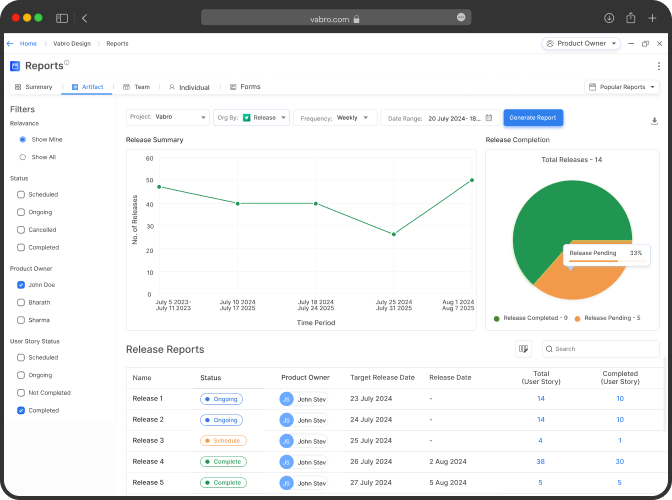Expand the Project Vabro dropdown
This screenshot has height=500, width=672.
point(168,118)
